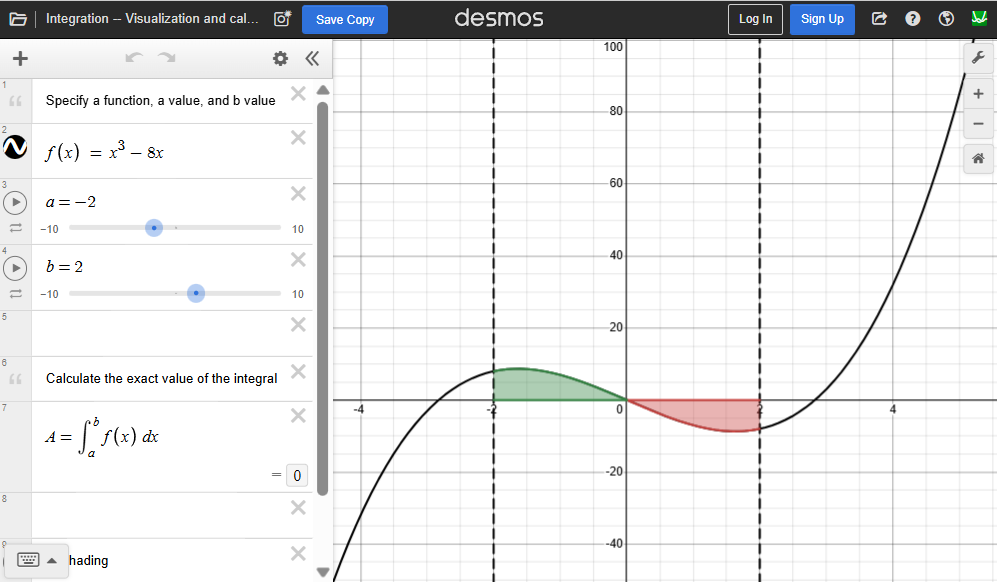Click the expression list scrollbar thumb
This screenshot has width=997, height=582.
tap(322, 298)
